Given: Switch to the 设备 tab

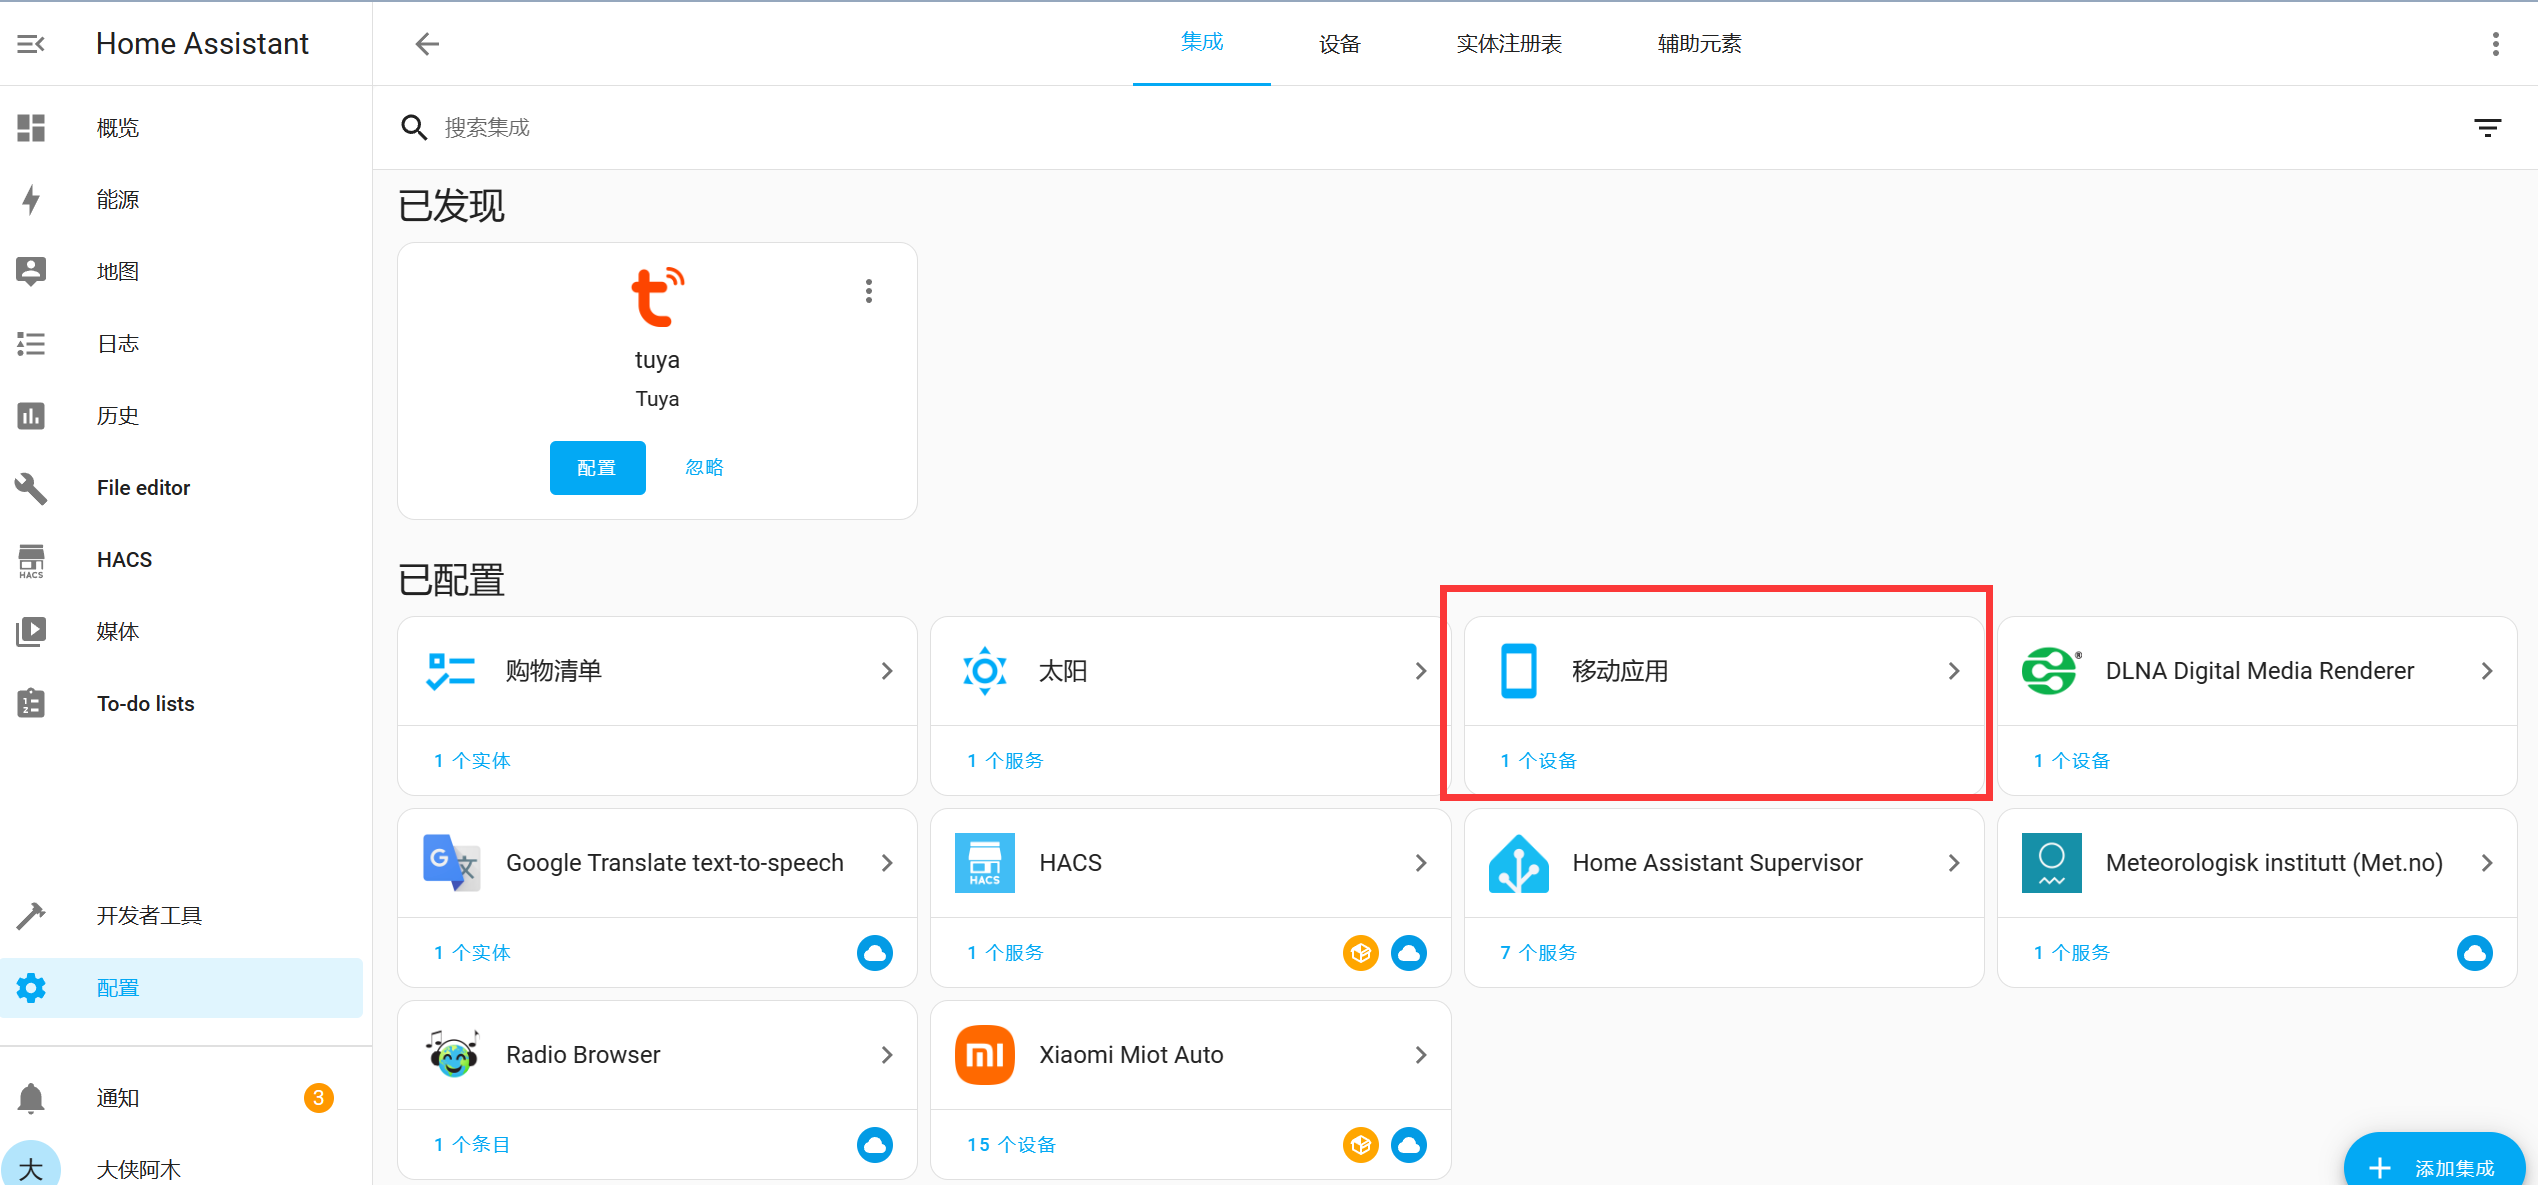Looking at the screenshot, I should (1340, 44).
